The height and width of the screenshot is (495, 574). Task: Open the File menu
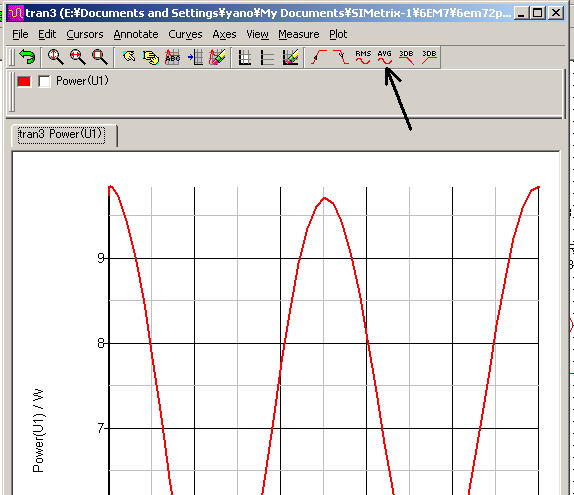pyautogui.click(x=20, y=34)
